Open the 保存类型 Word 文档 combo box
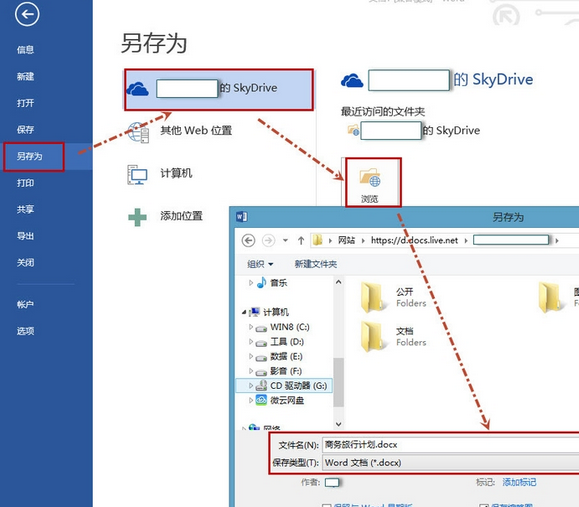The image size is (579, 507). tap(450, 463)
